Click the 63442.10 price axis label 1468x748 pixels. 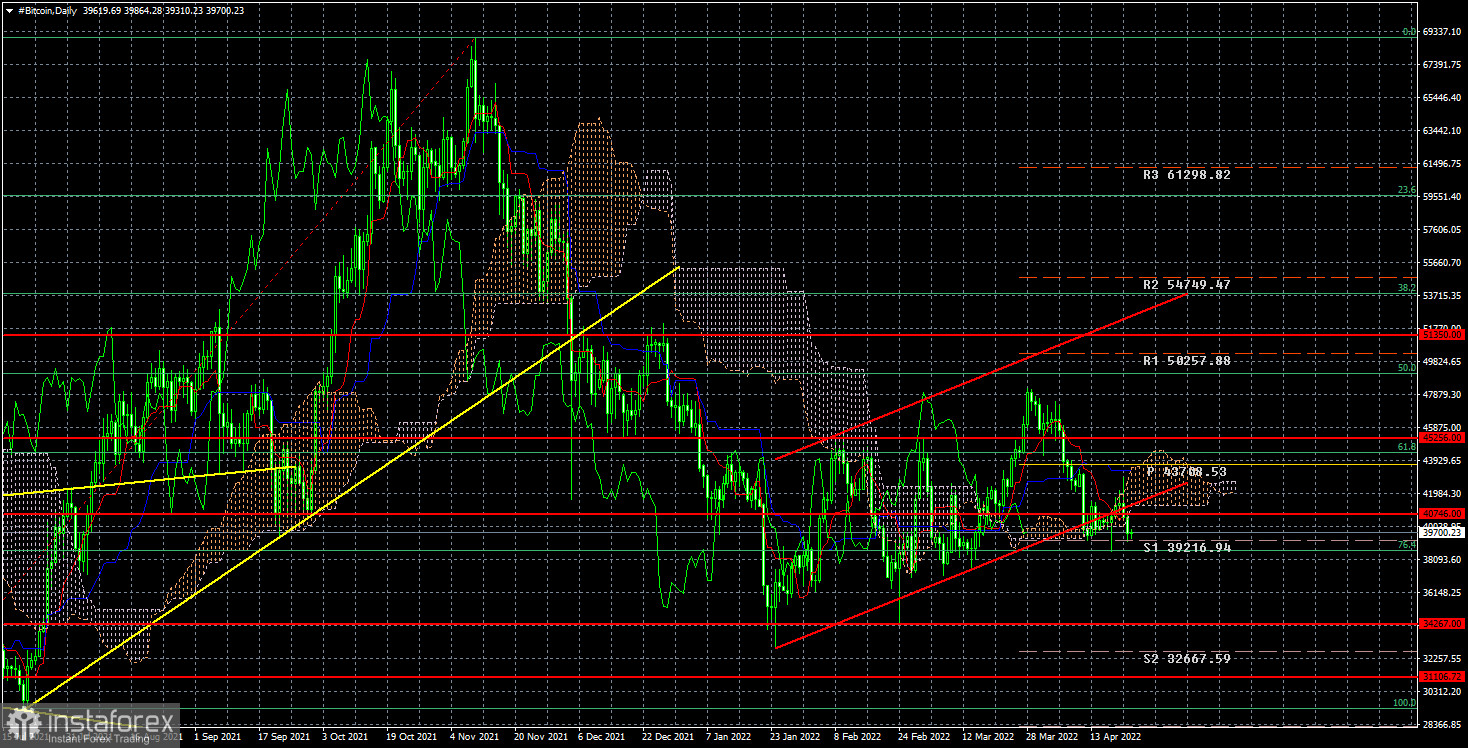1442,131
